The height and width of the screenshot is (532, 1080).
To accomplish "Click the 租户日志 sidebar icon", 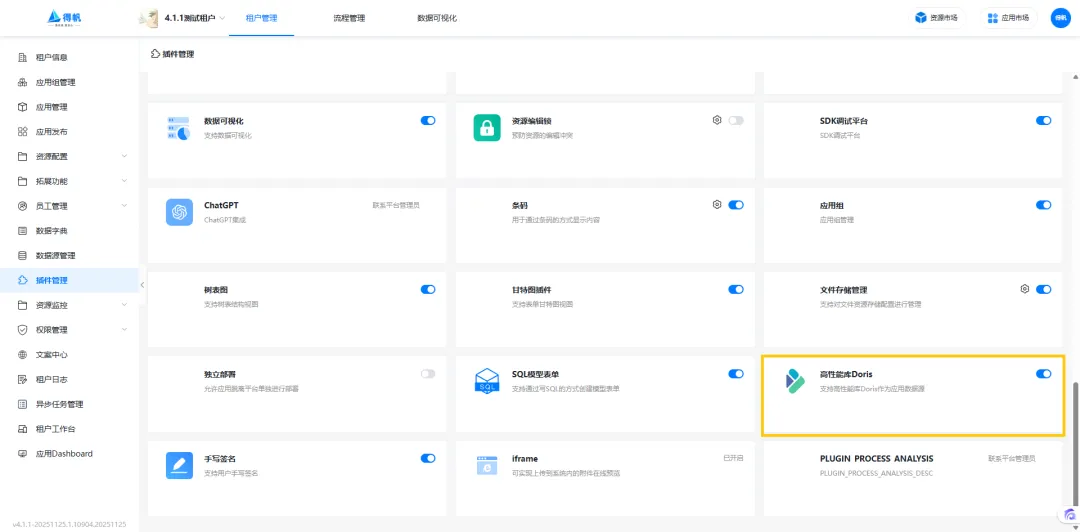I will [x=22, y=380].
